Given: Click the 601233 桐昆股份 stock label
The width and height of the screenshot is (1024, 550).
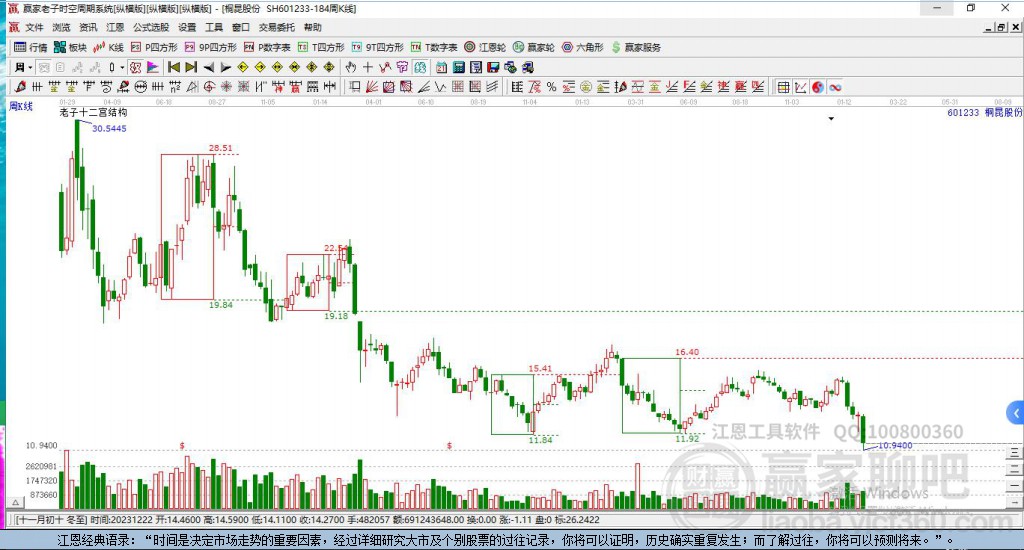Looking at the screenshot, I should pos(984,112).
